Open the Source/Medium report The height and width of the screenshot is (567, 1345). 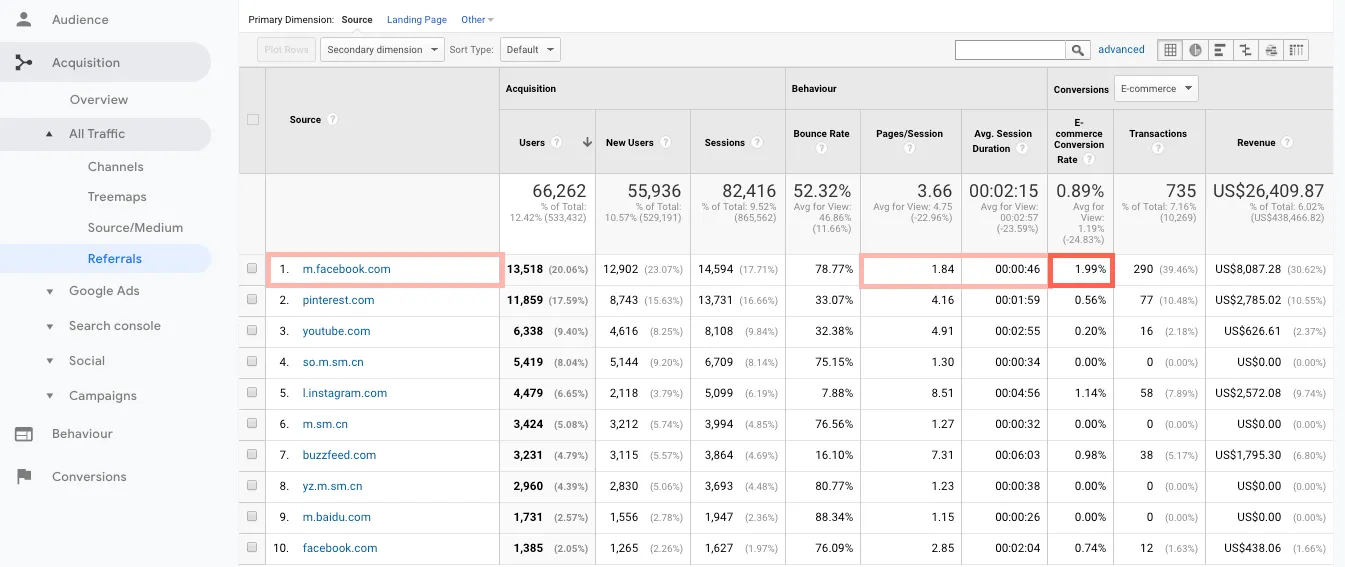[x=135, y=228]
